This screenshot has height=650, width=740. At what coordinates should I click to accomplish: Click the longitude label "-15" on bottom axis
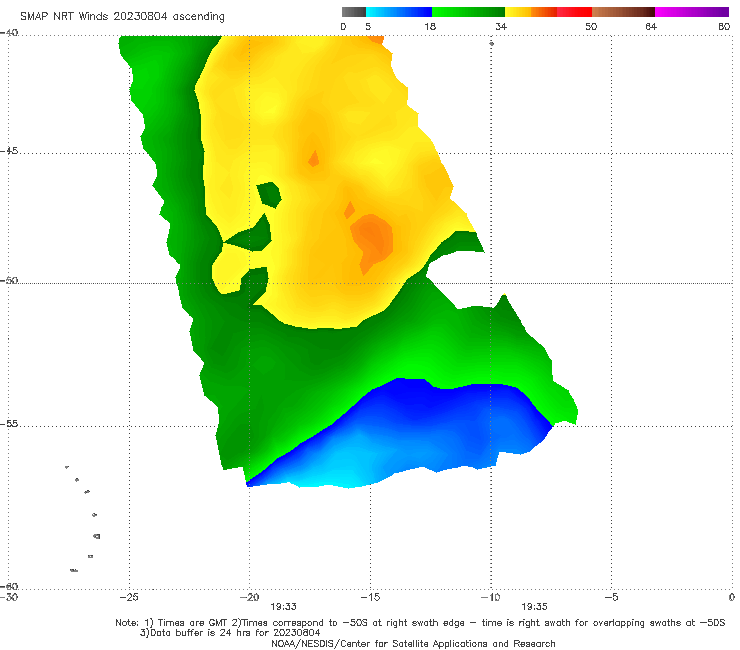[x=370, y=597]
